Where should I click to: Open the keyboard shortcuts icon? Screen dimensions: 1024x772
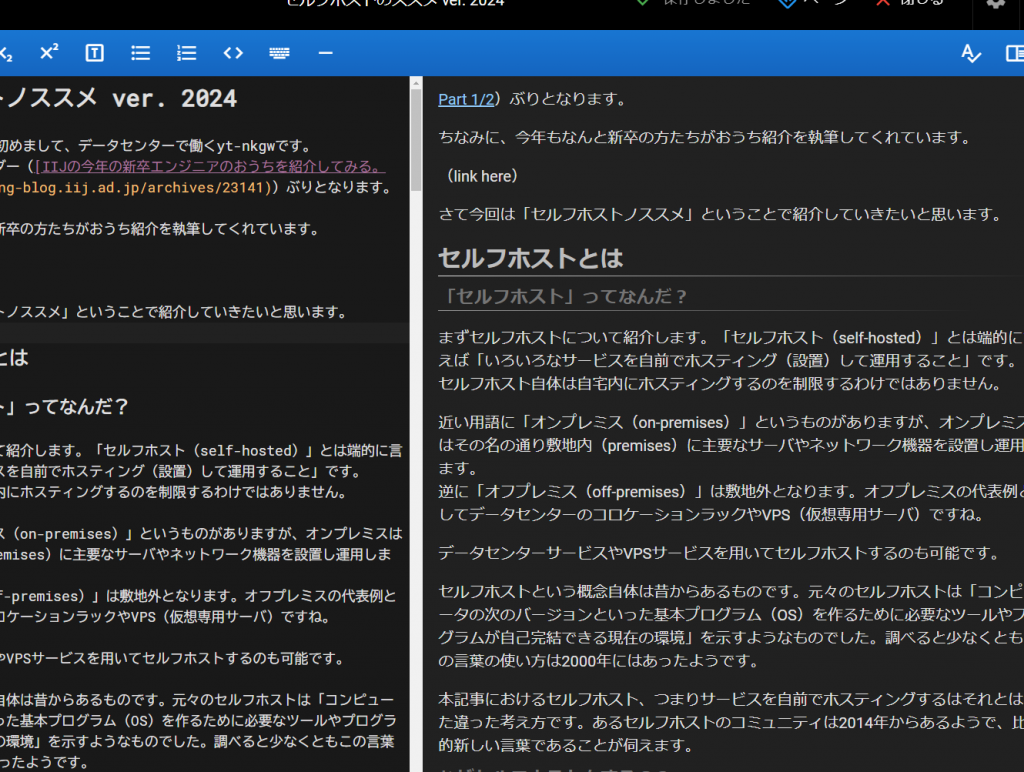point(279,53)
